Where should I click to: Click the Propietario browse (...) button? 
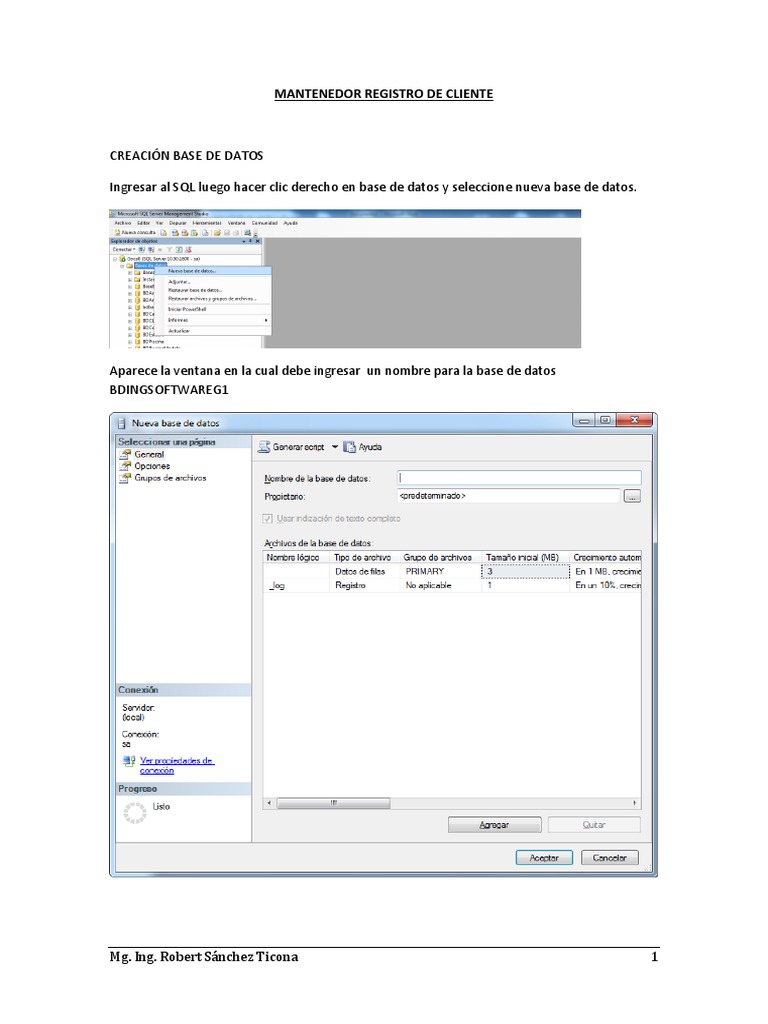click(x=632, y=497)
